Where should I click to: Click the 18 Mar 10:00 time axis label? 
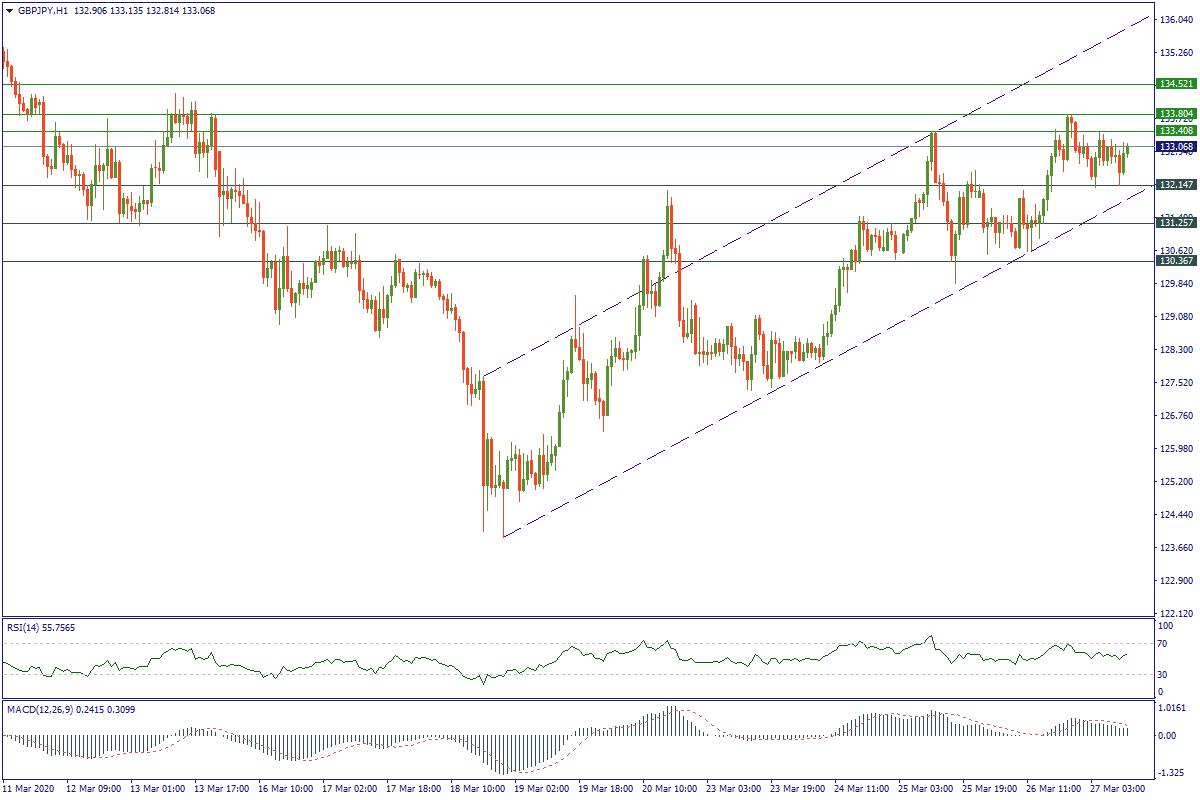tap(478, 789)
